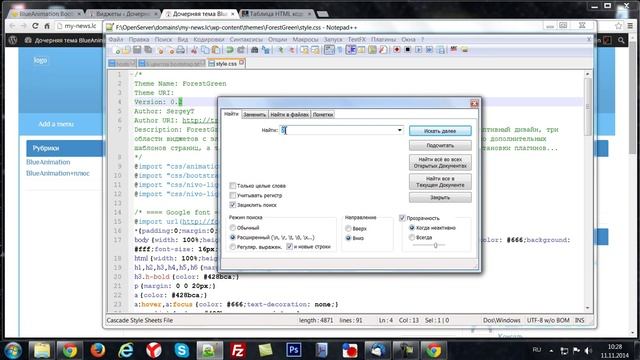
Task: Click the Save recorded macro icon
Action: (x=441, y=50)
